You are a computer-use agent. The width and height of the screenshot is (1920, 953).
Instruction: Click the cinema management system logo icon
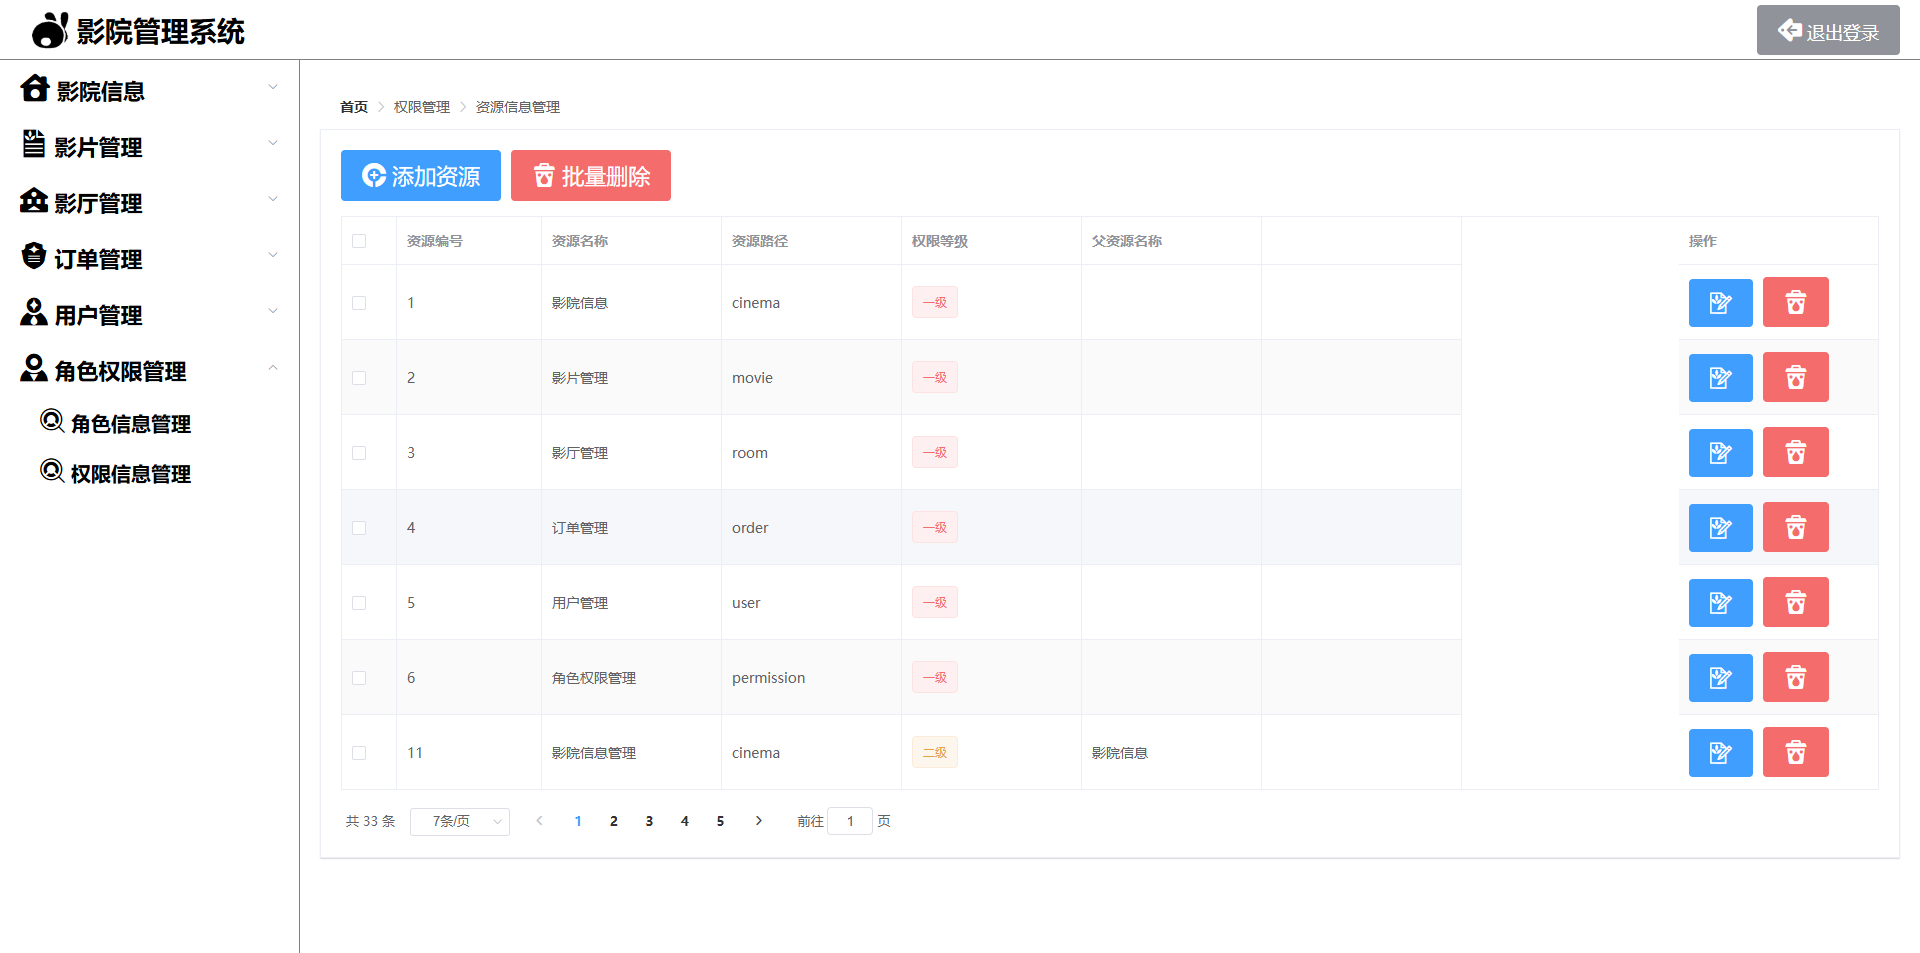[x=47, y=29]
